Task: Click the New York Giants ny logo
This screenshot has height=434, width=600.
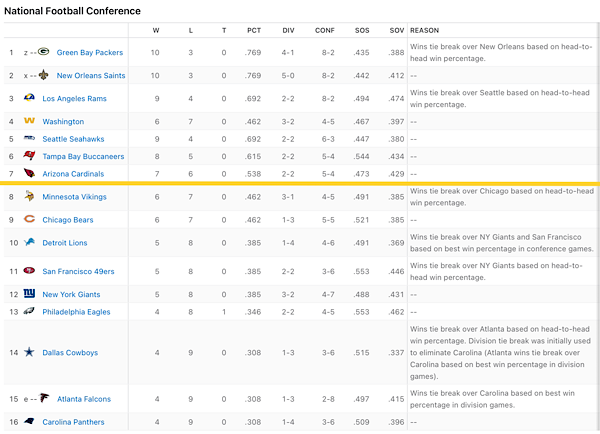Action: coord(29,294)
